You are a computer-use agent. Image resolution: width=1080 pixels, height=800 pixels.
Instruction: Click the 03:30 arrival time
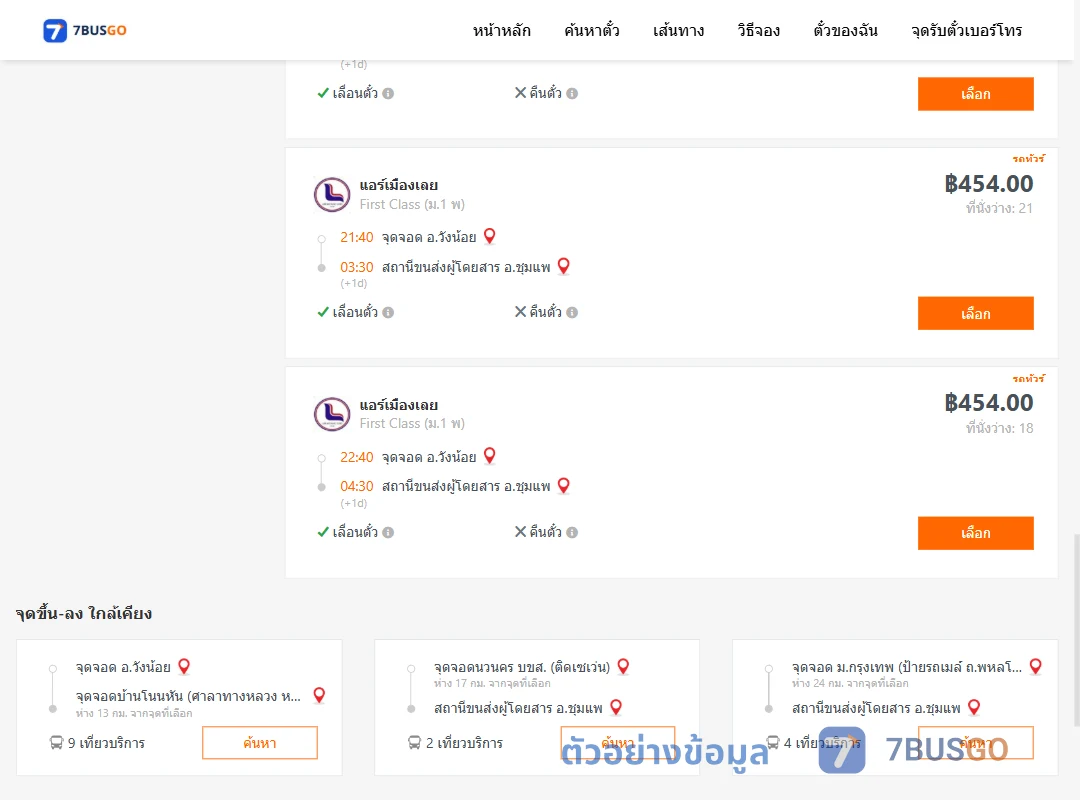(x=357, y=267)
